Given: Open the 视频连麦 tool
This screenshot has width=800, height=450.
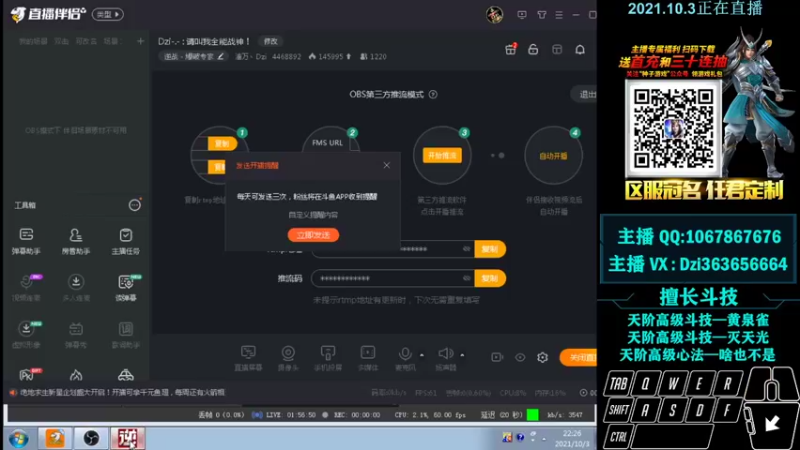Looking at the screenshot, I should pos(26,287).
